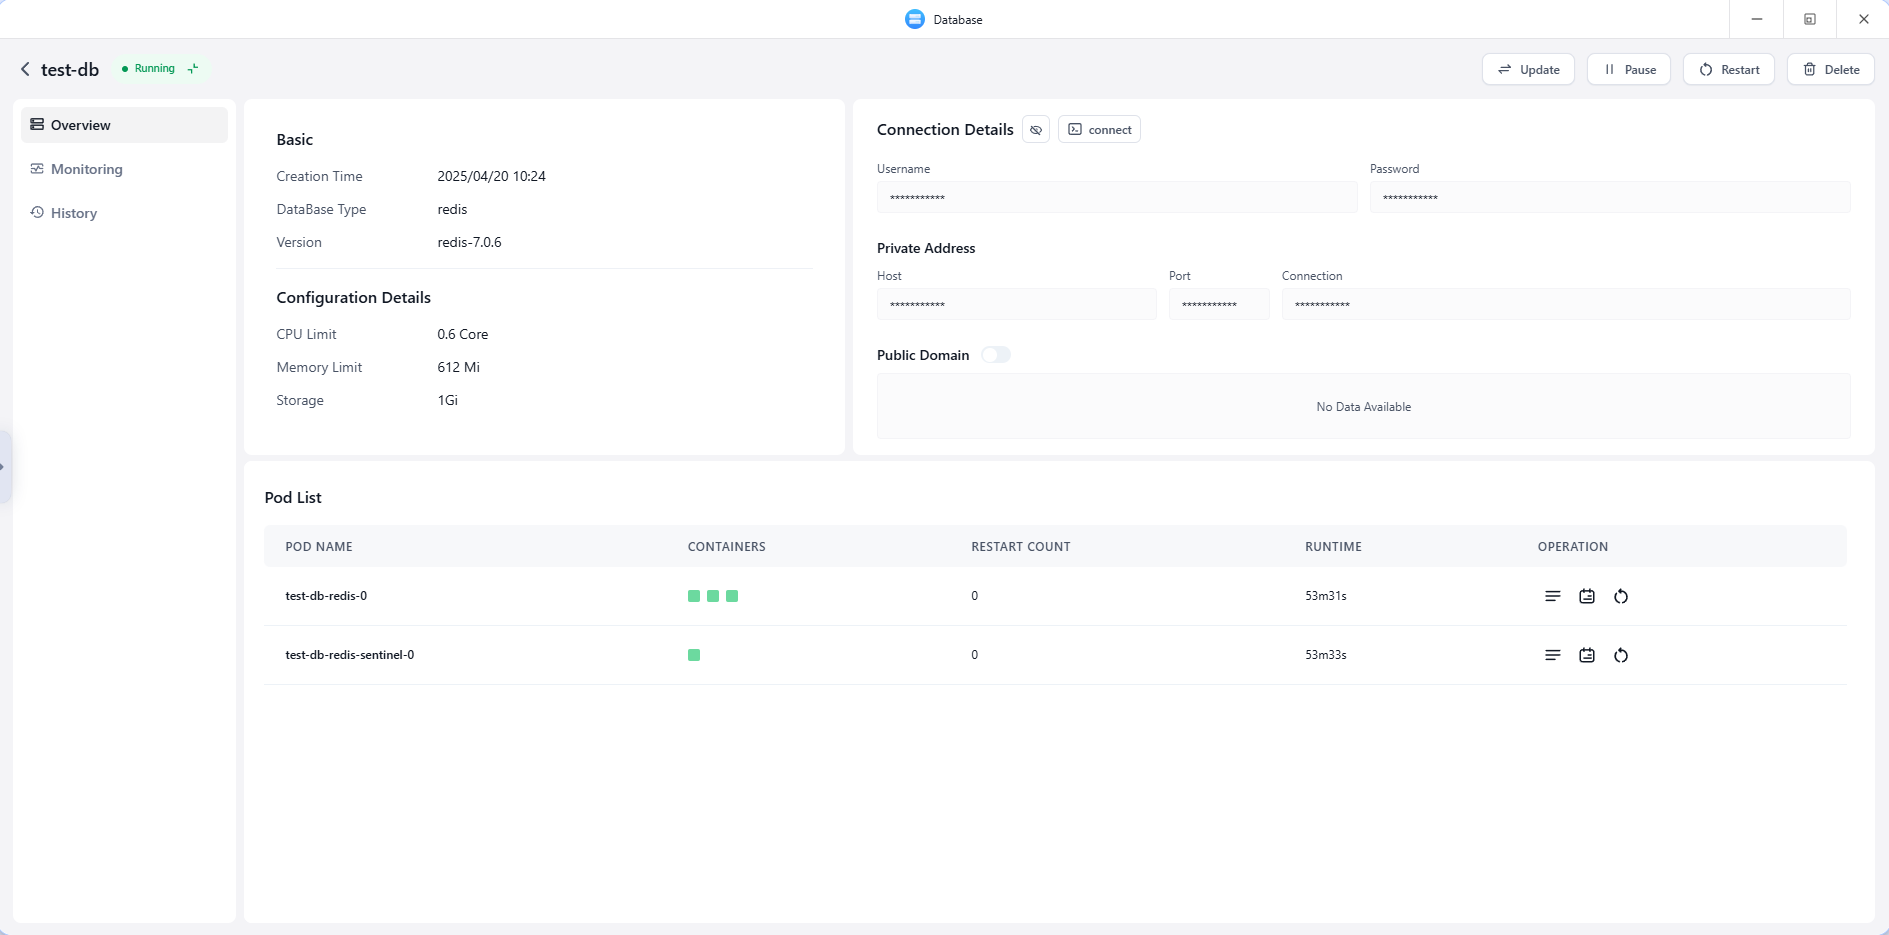Go back using the arrow beside test-db

click(x=25, y=69)
